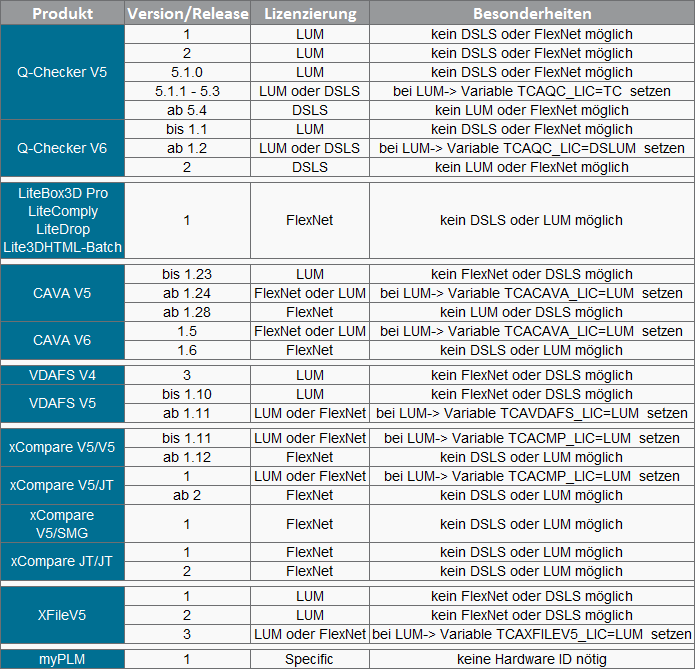Image resolution: width=695 pixels, height=669 pixels.
Task: Click the Specific licensing cell
Action: [310, 659]
